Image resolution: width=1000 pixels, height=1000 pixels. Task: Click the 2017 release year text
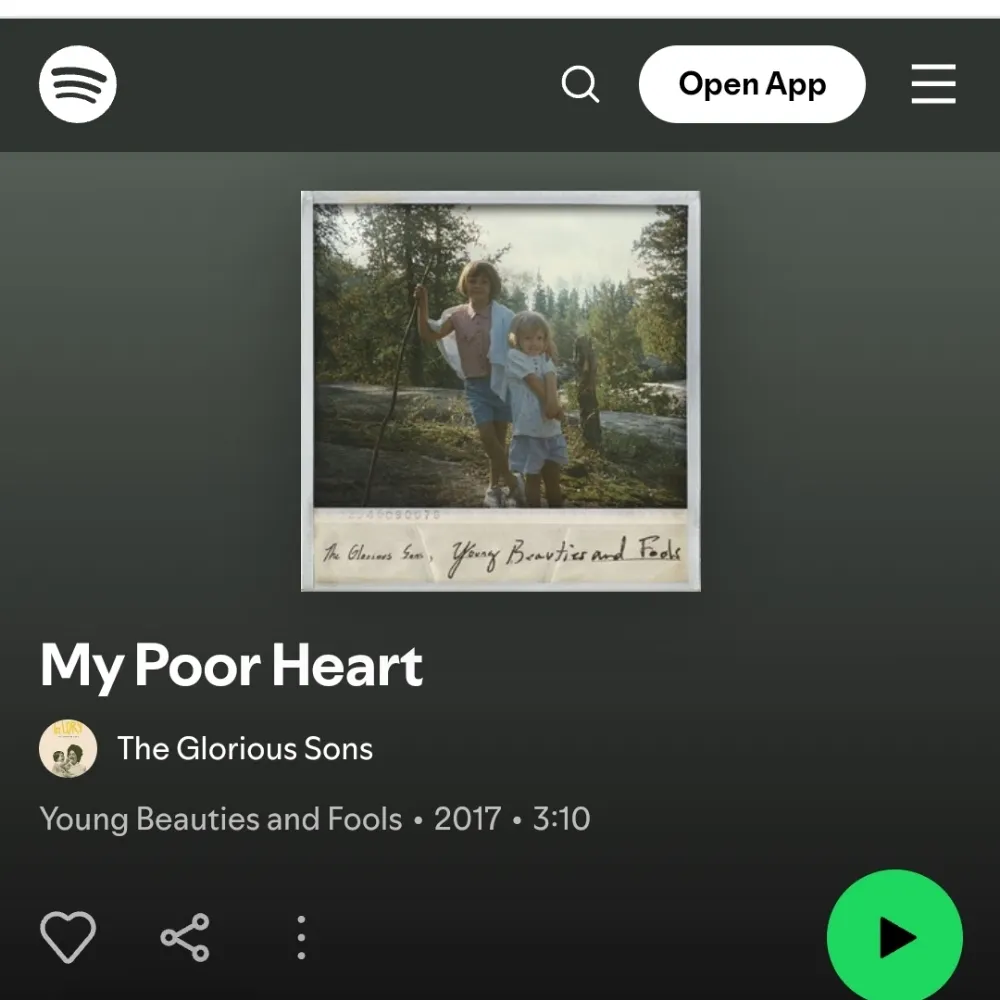(x=467, y=818)
